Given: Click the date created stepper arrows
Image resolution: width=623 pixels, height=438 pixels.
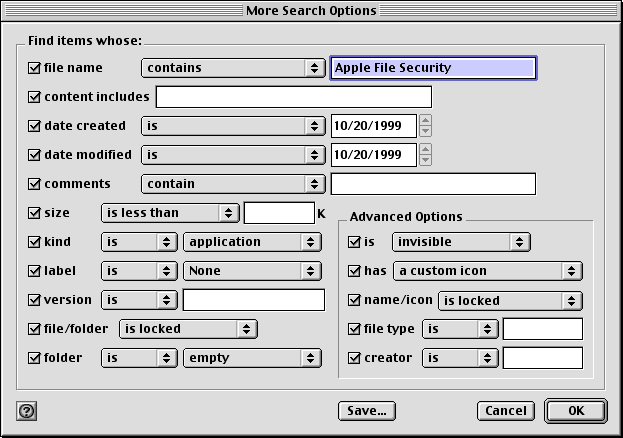Looking at the screenshot, I should [425, 126].
